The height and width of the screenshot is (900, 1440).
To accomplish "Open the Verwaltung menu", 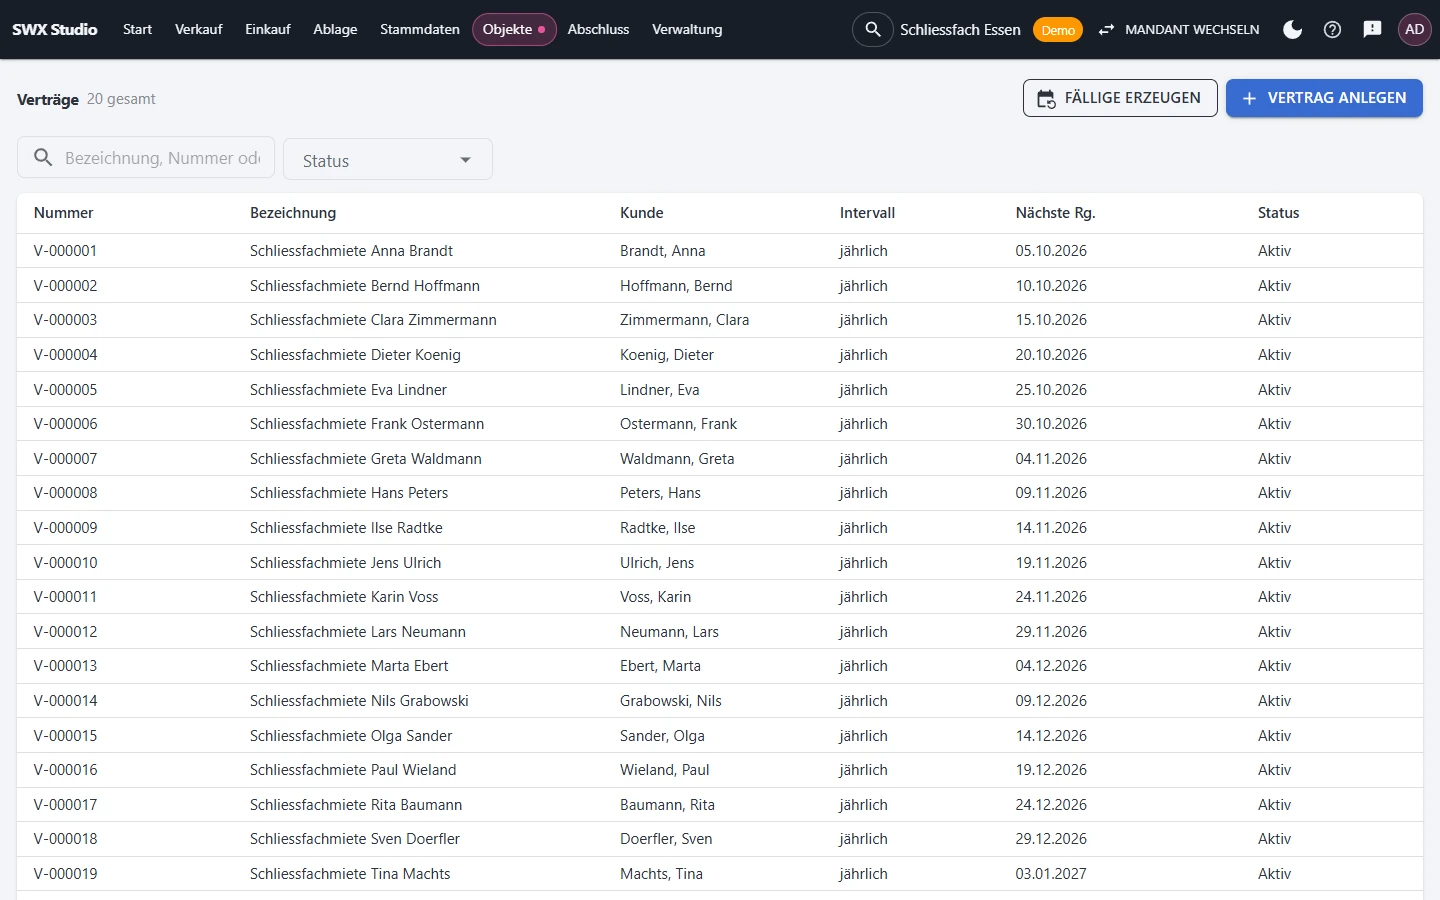I will click(687, 29).
